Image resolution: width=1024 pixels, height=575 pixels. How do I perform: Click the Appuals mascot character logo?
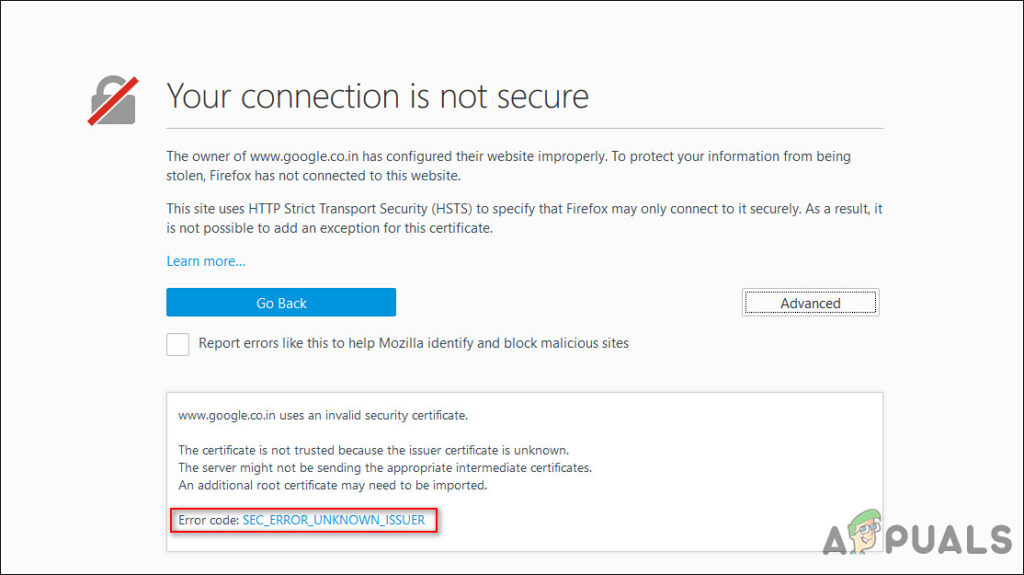pyautogui.click(x=863, y=532)
